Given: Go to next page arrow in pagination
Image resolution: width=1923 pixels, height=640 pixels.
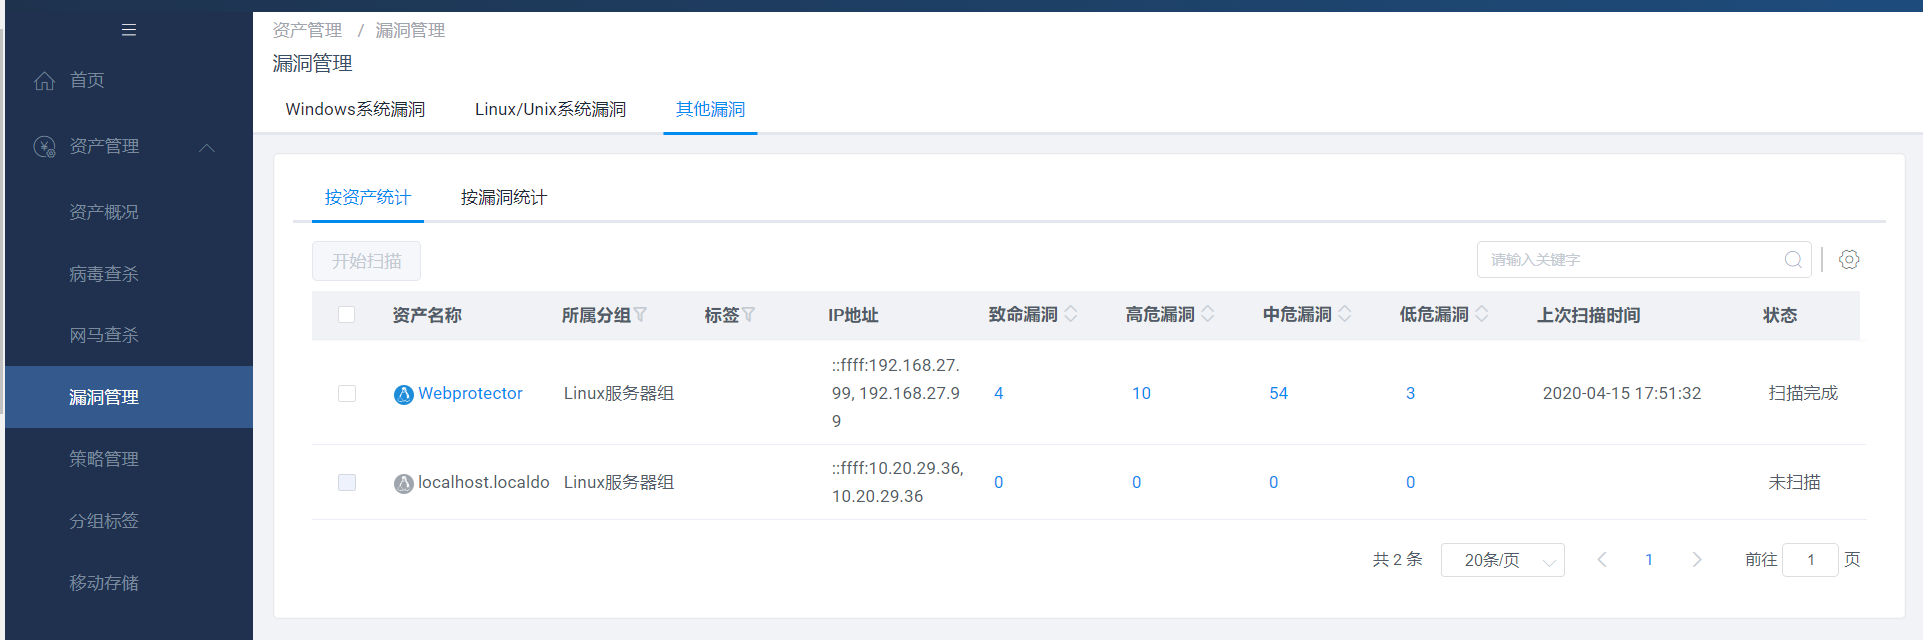Looking at the screenshot, I should pos(1696,560).
